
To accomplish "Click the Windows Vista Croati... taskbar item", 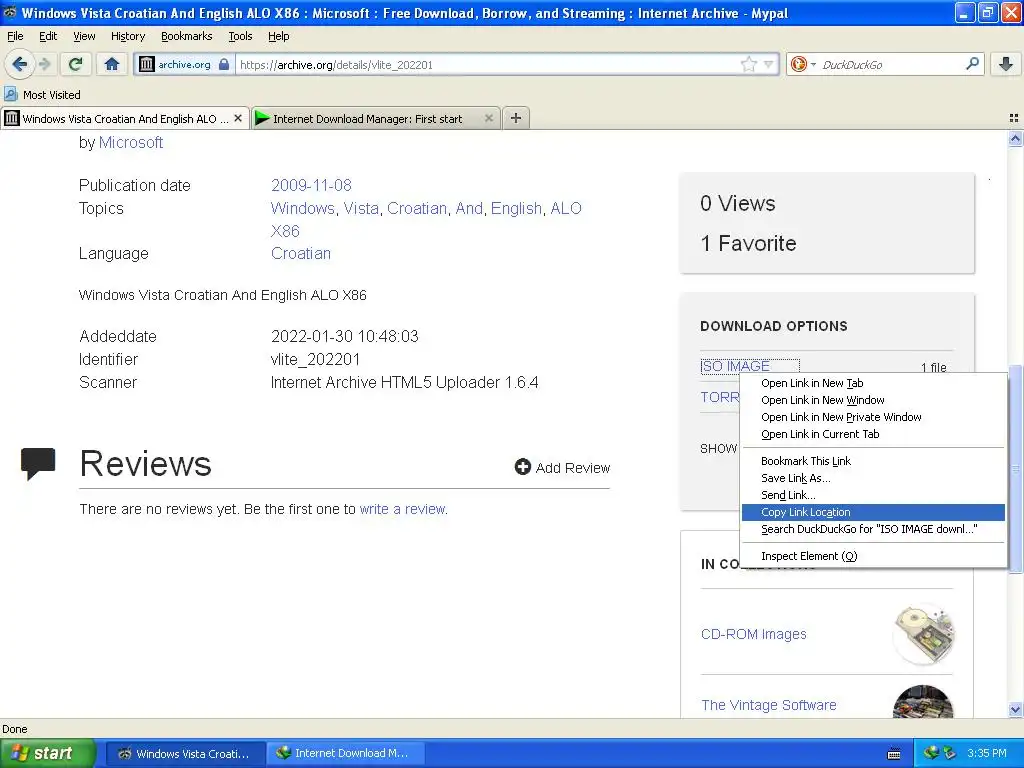I will tap(185, 753).
